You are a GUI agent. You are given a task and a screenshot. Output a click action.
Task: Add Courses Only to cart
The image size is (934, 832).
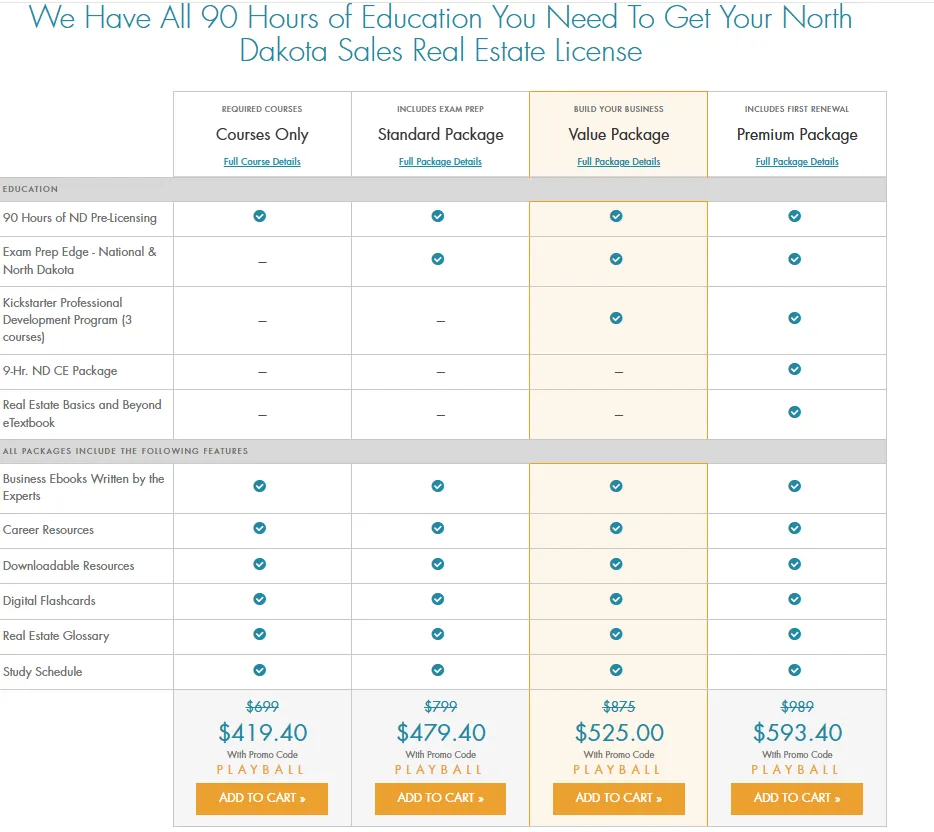pos(261,799)
